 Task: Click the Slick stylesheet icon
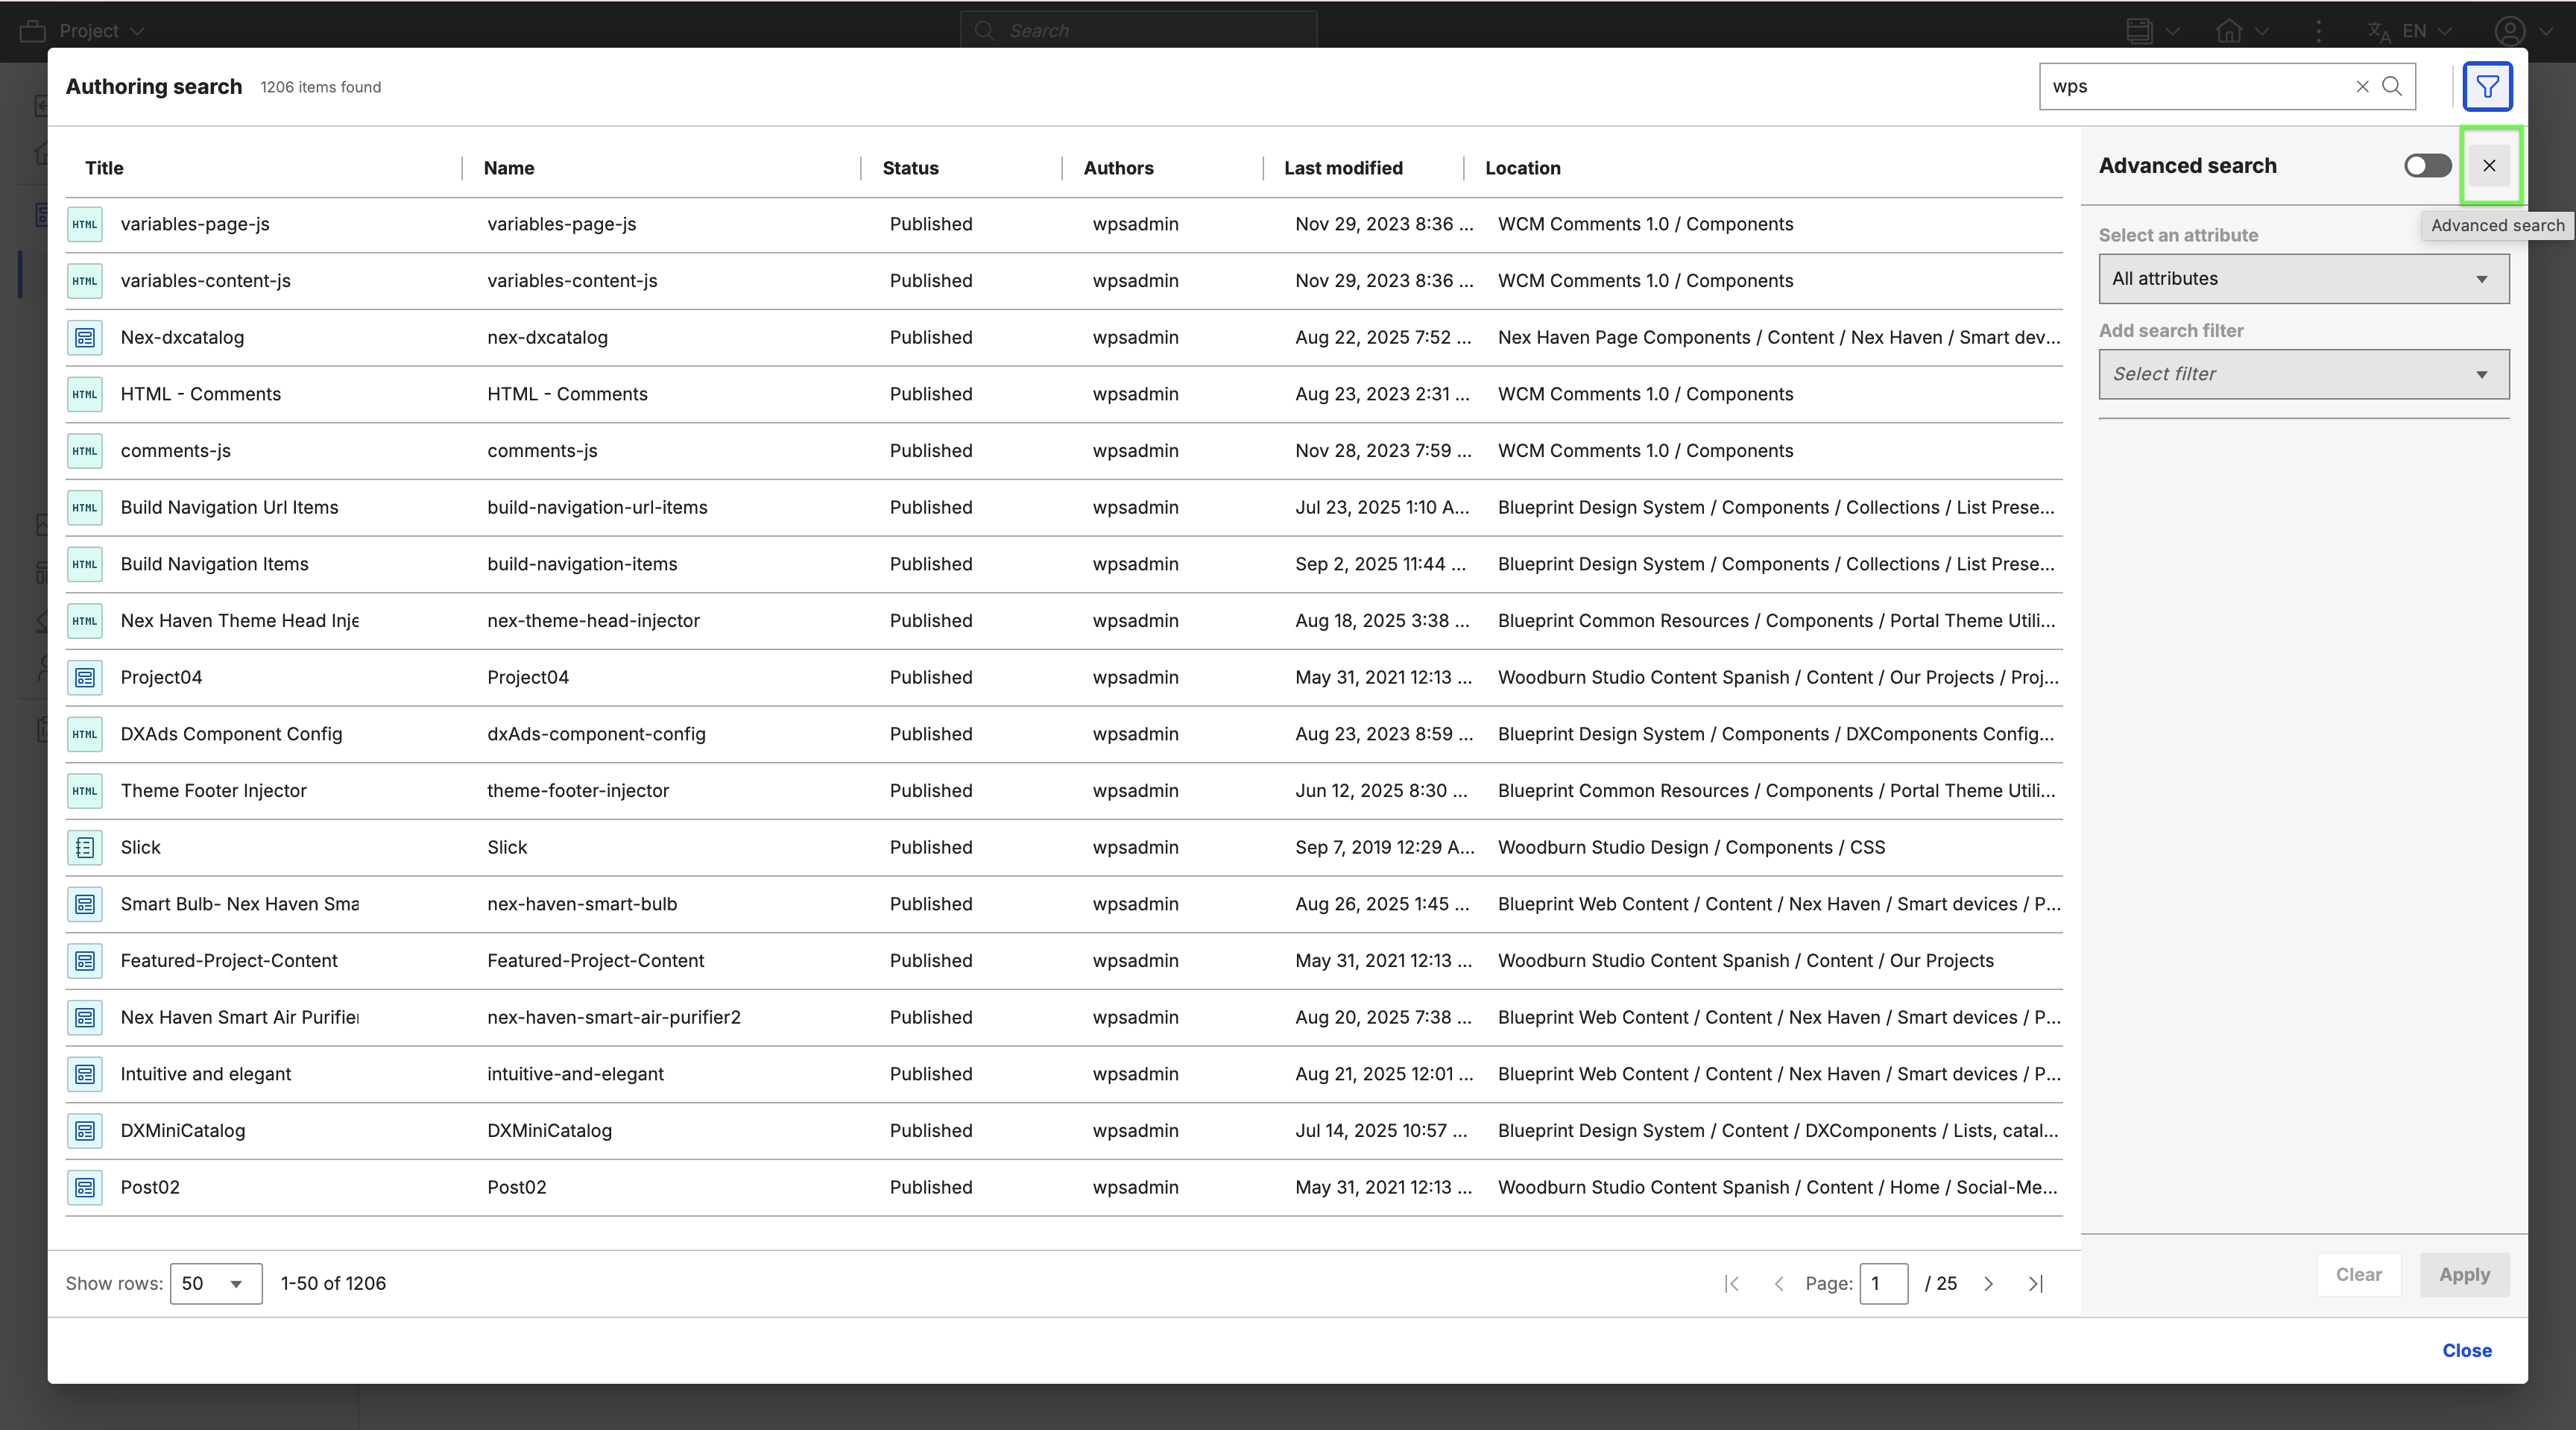[x=85, y=848]
